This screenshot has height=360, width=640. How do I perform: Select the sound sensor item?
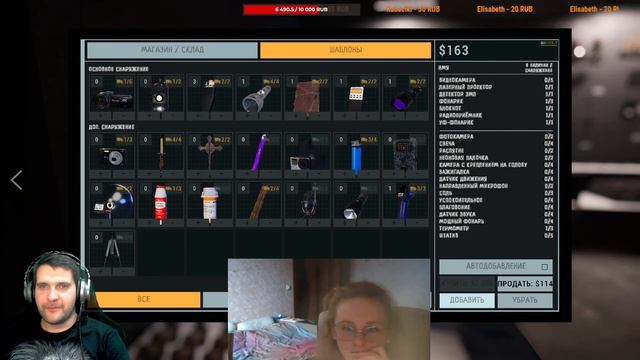[x=307, y=204]
